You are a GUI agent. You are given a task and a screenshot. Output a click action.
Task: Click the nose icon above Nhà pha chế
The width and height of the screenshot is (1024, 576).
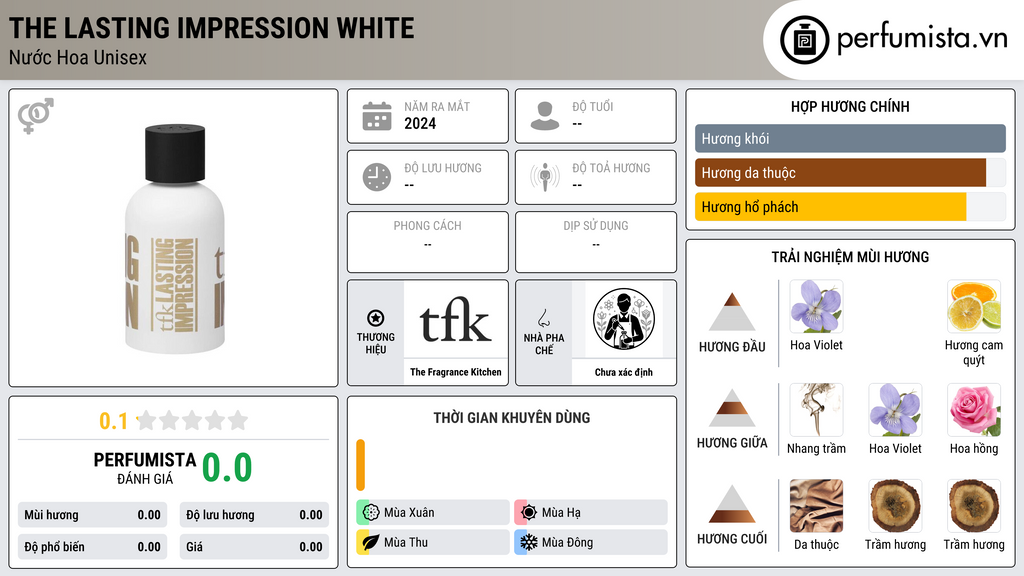543,318
